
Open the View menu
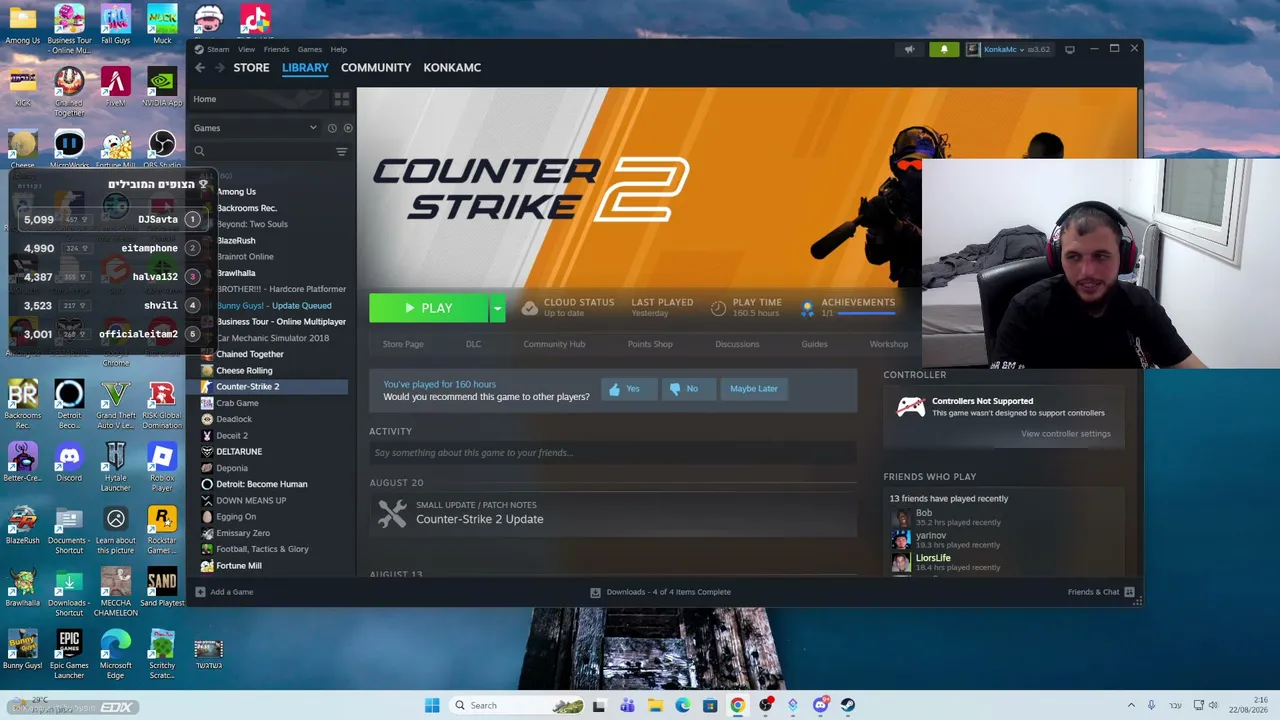(x=246, y=49)
